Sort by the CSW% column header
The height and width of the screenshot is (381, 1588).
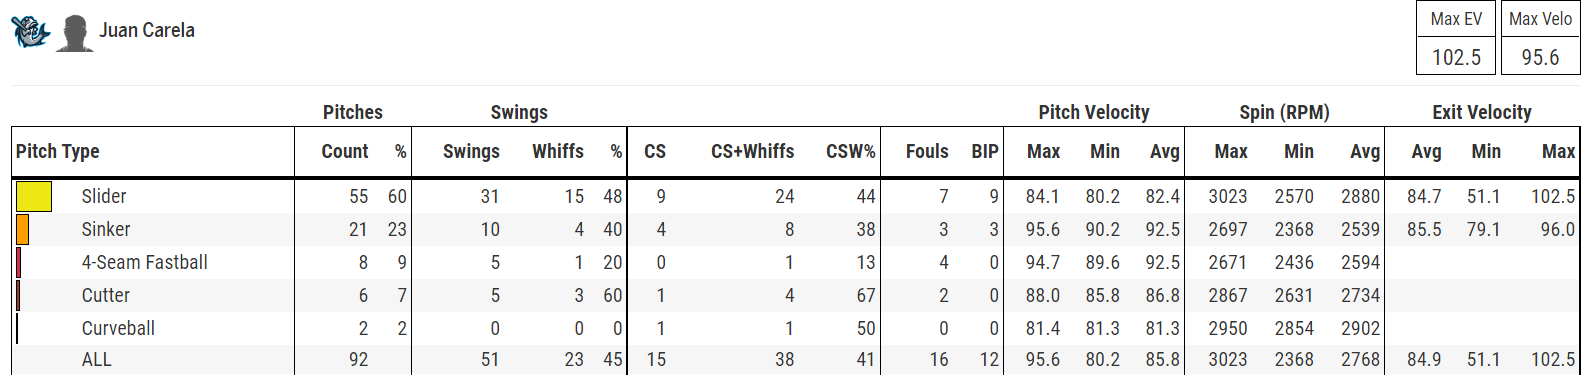click(x=850, y=151)
